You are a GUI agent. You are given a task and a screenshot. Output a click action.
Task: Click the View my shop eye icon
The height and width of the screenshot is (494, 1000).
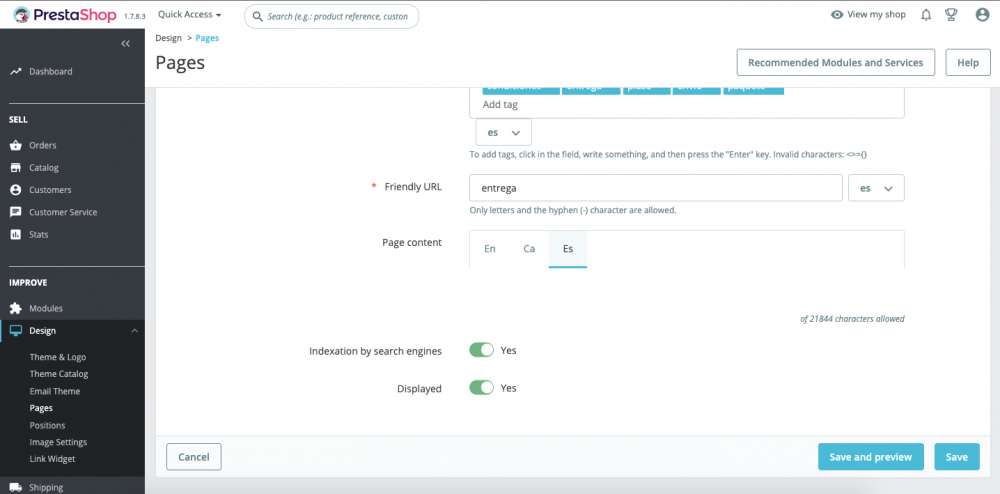(x=837, y=15)
